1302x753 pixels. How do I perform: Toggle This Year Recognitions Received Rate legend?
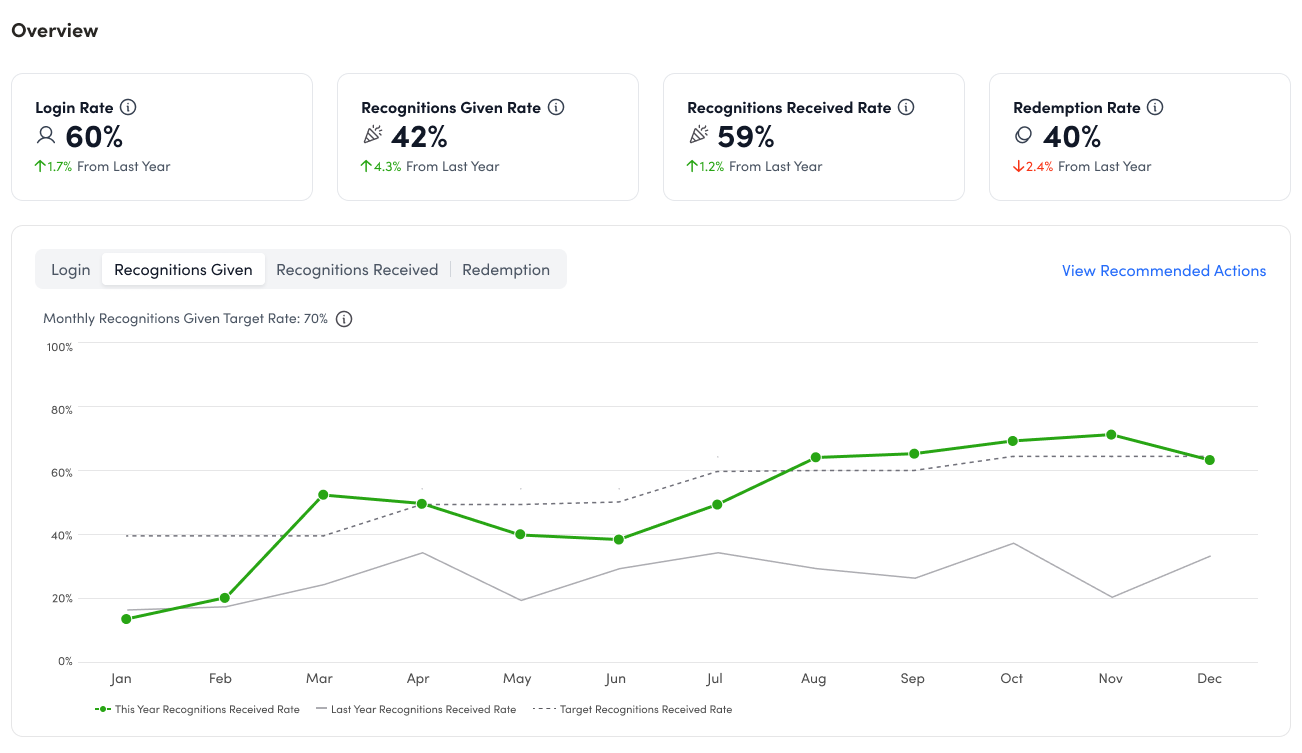click(198, 709)
